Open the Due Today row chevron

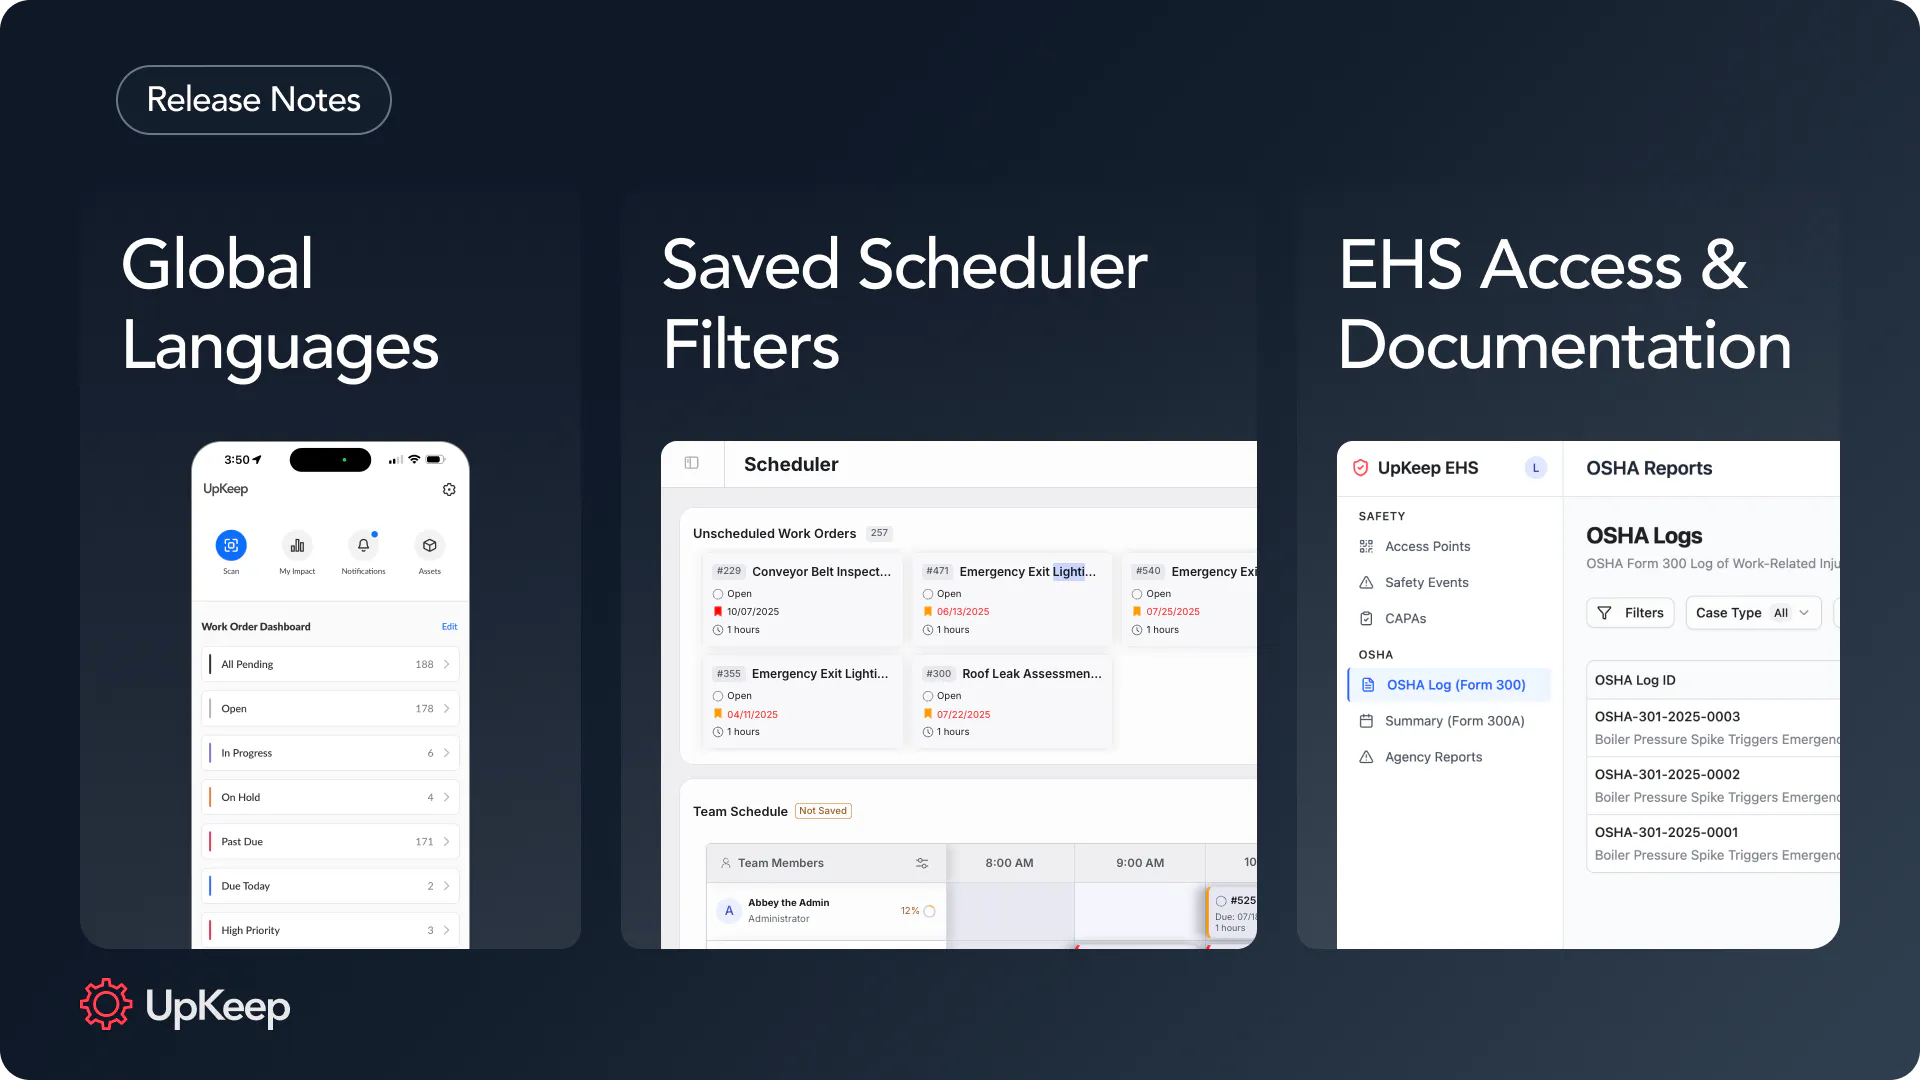pyautogui.click(x=446, y=886)
